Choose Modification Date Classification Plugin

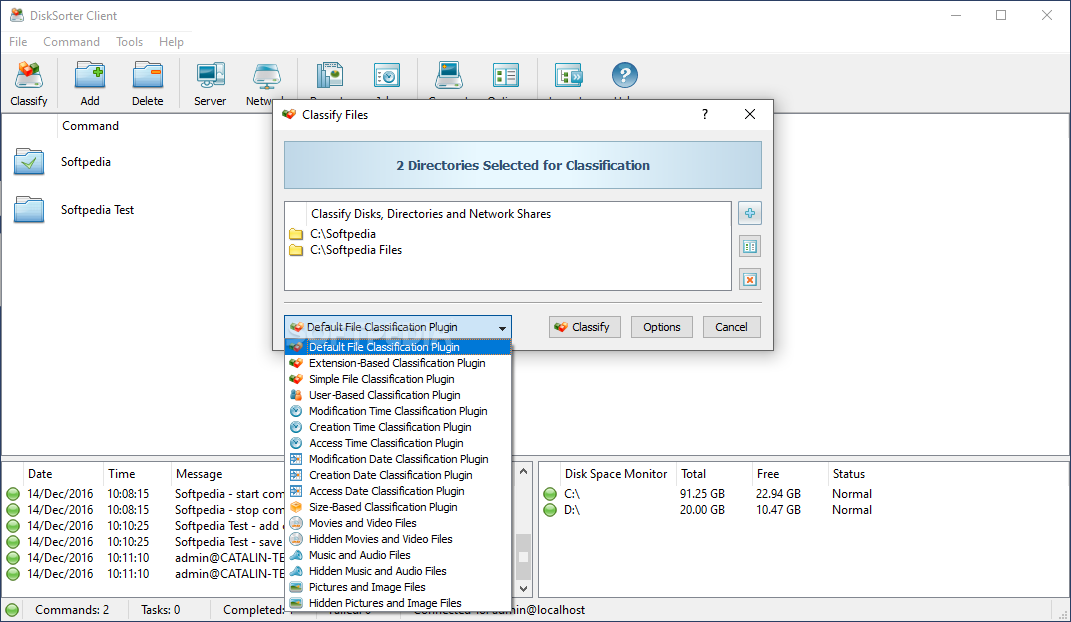(x=398, y=460)
